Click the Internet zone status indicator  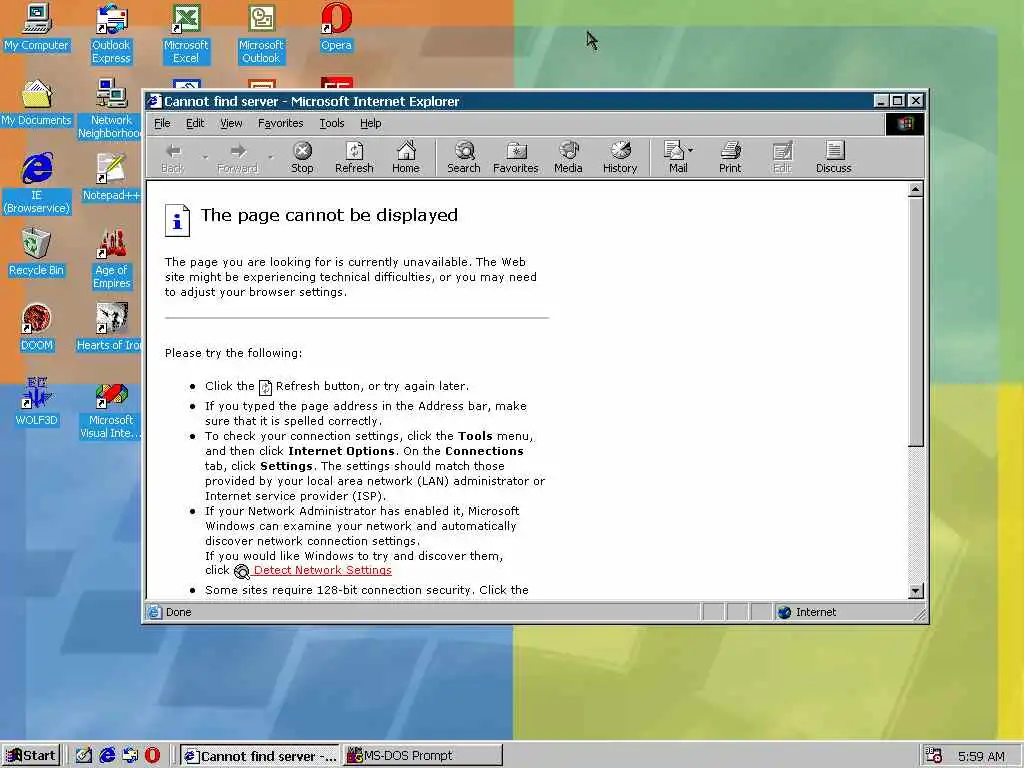point(807,612)
